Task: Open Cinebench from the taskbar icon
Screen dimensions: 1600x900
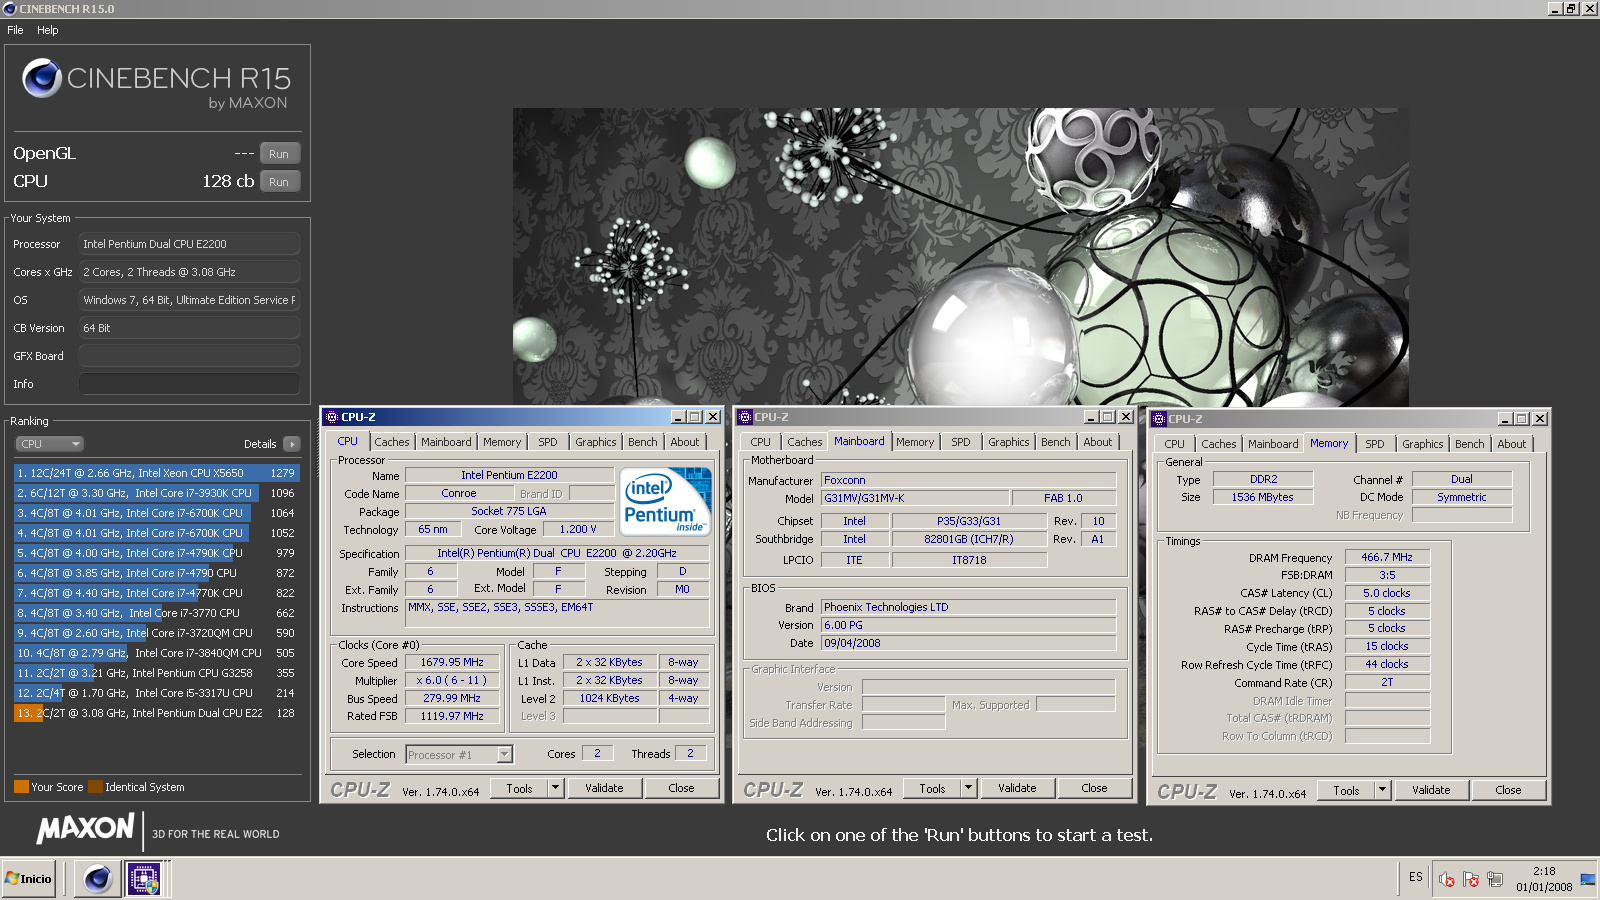Action: (97, 879)
